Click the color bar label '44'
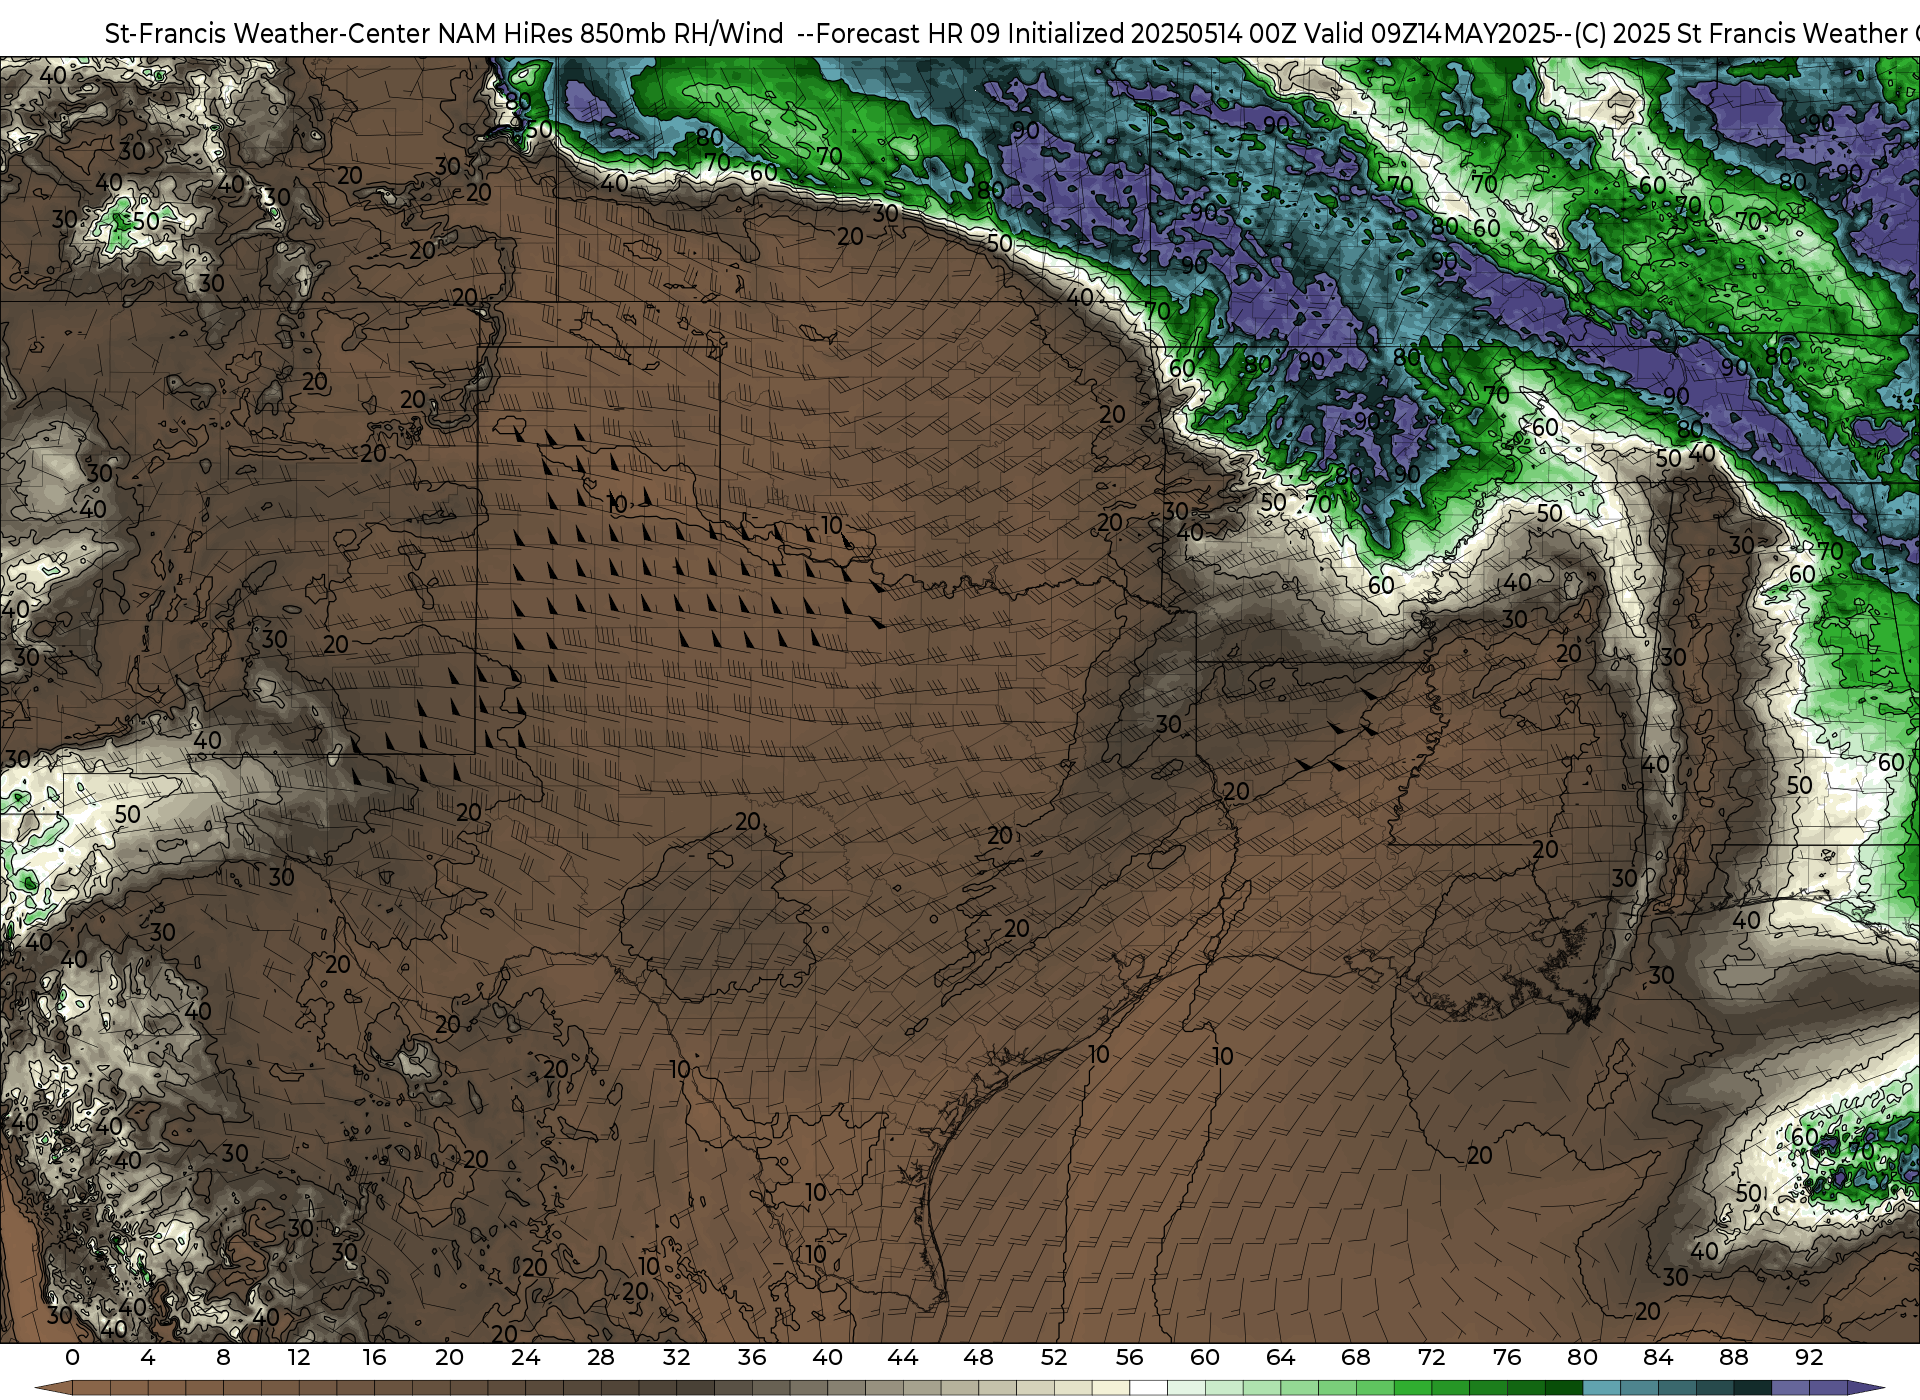This screenshot has width=1920, height=1400. coord(902,1357)
